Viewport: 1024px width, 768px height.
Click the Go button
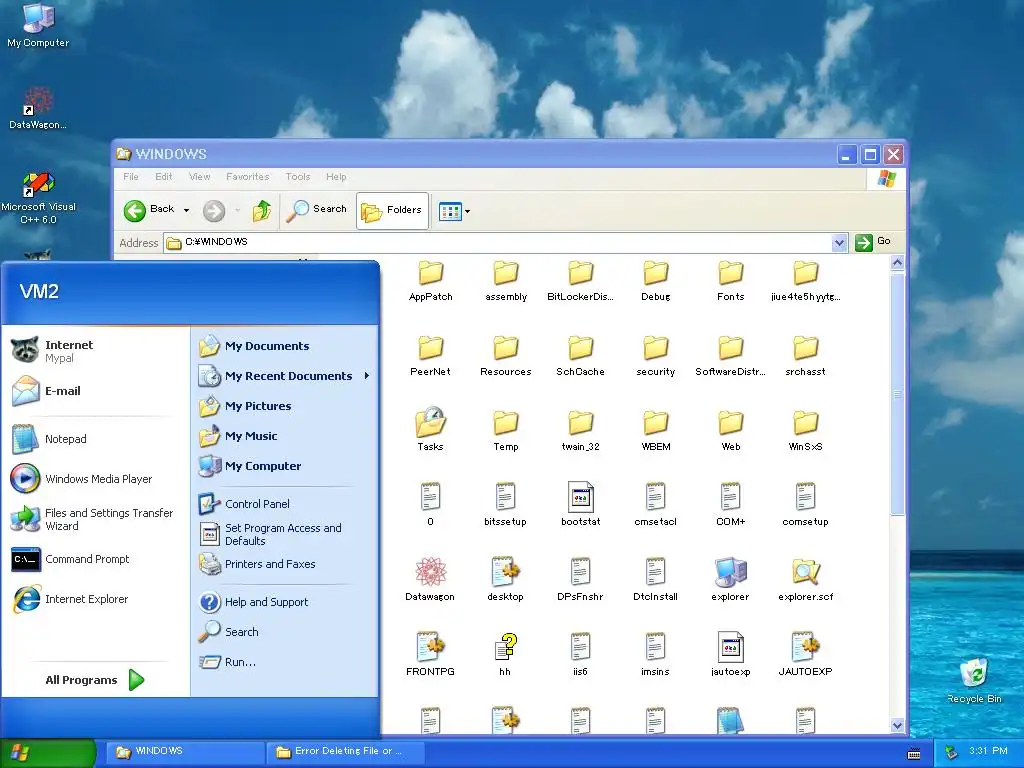(x=873, y=242)
